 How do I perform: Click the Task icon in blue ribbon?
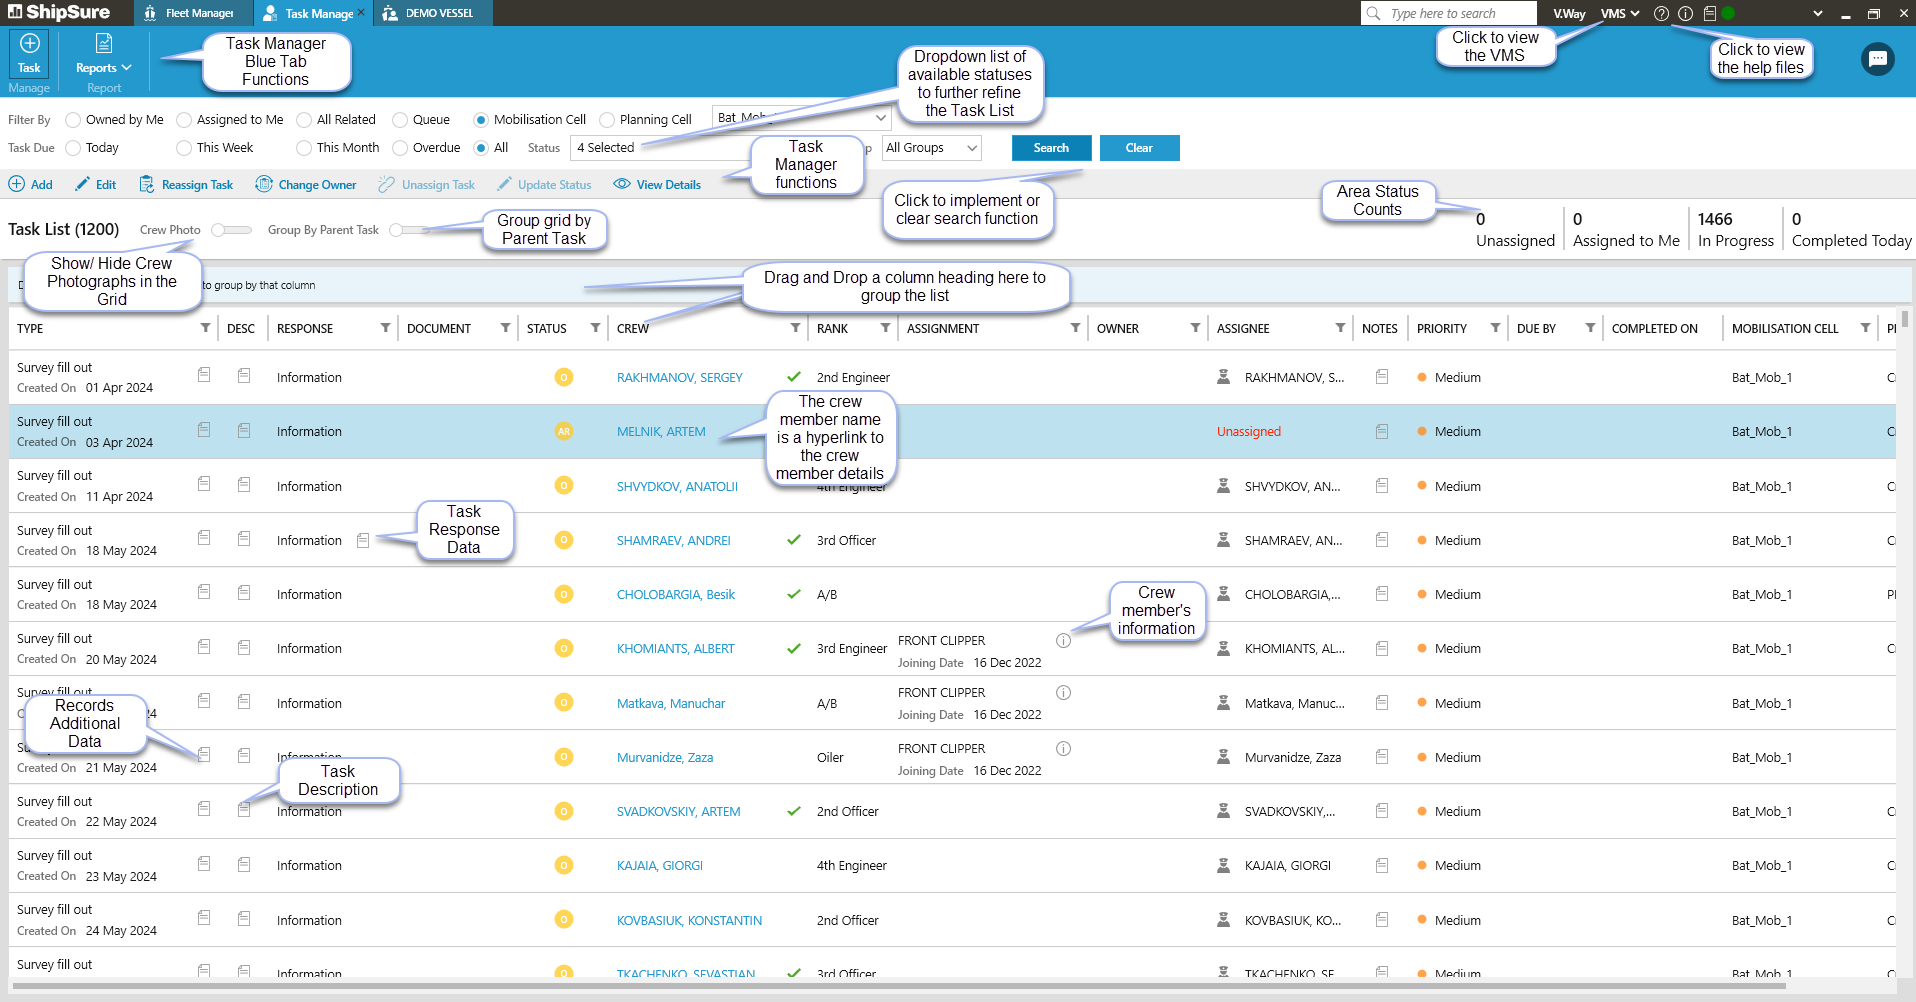(x=29, y=44)
